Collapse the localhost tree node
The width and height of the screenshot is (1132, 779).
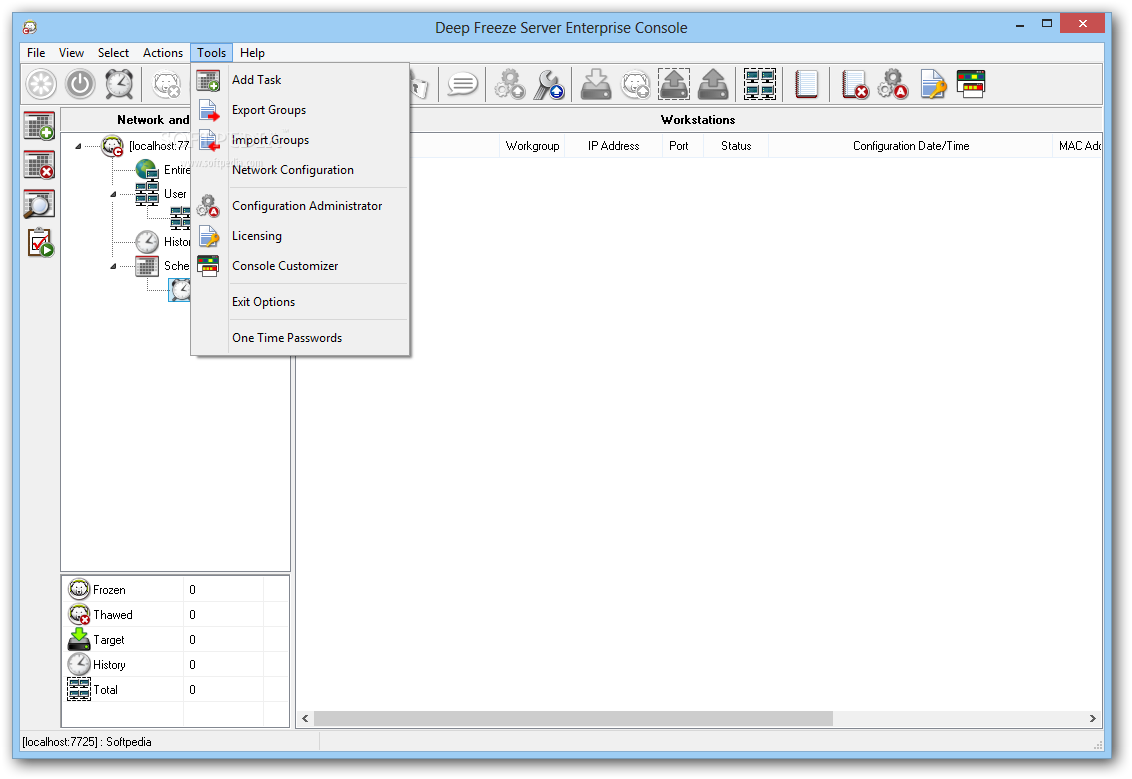coord(78,146)
